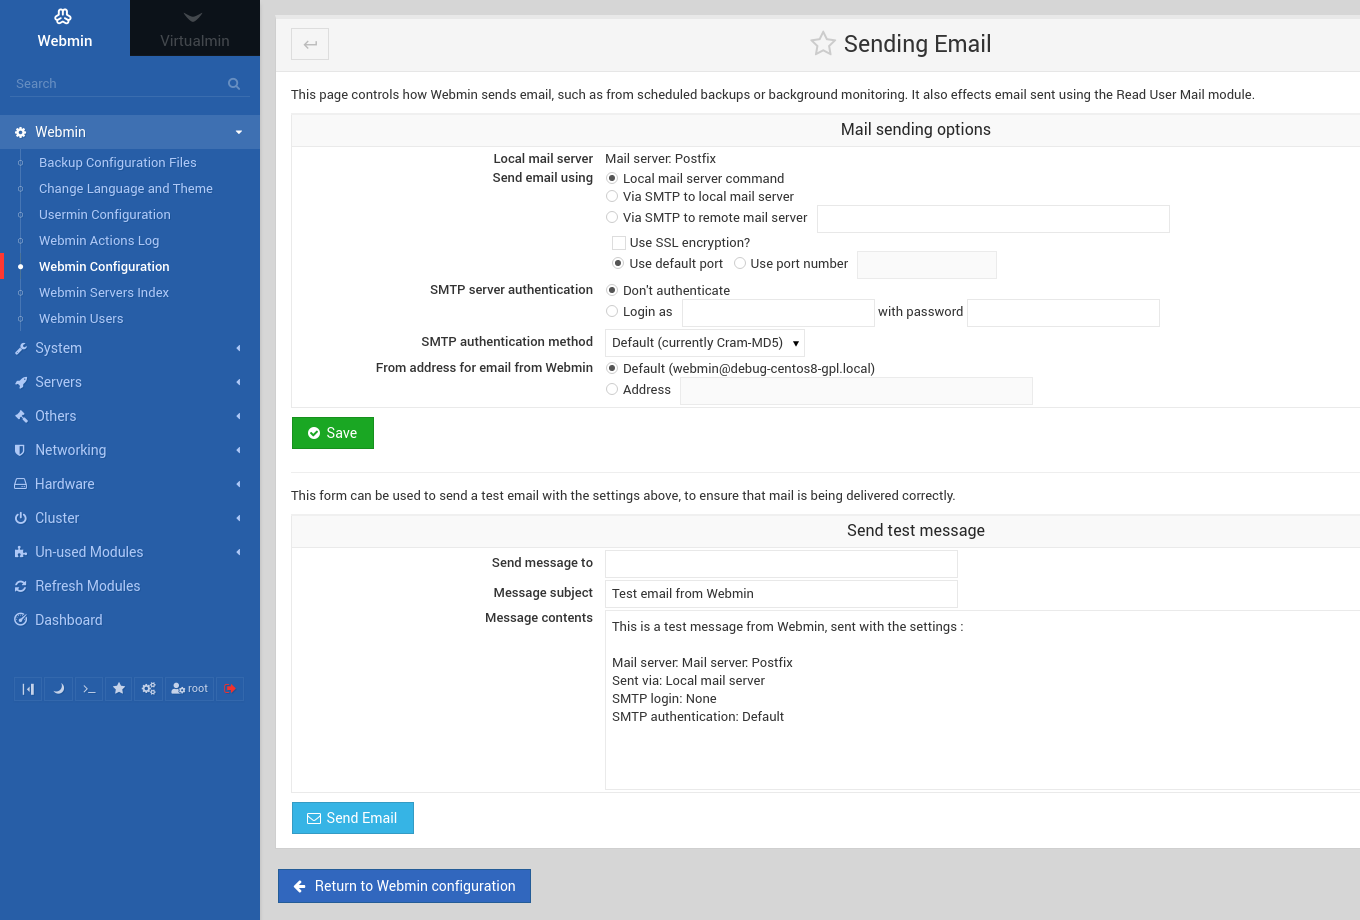Expand the Networking section

69,449
